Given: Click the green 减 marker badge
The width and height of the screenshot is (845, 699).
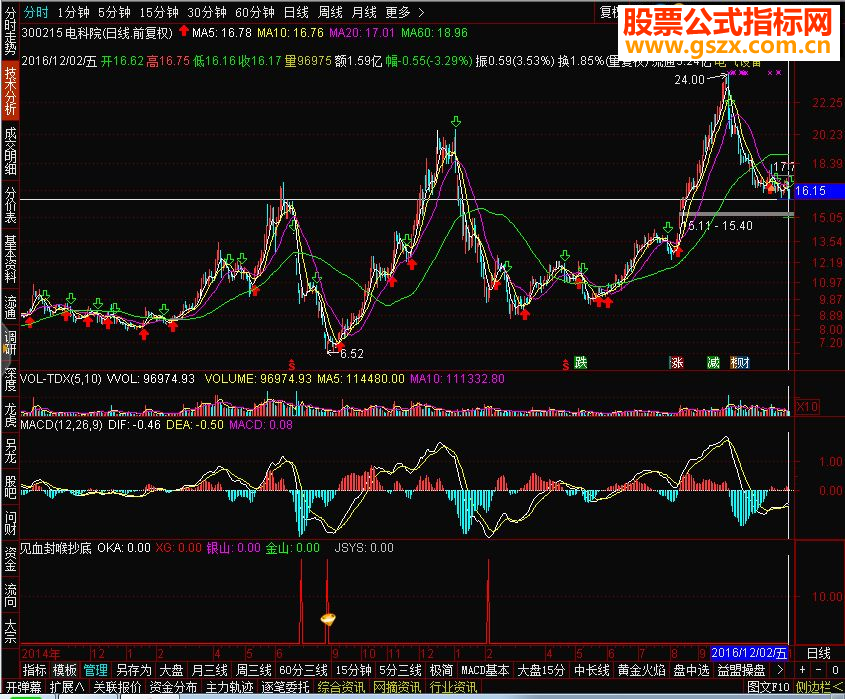Looking at the screenshot, I should (x=714, y=362).
